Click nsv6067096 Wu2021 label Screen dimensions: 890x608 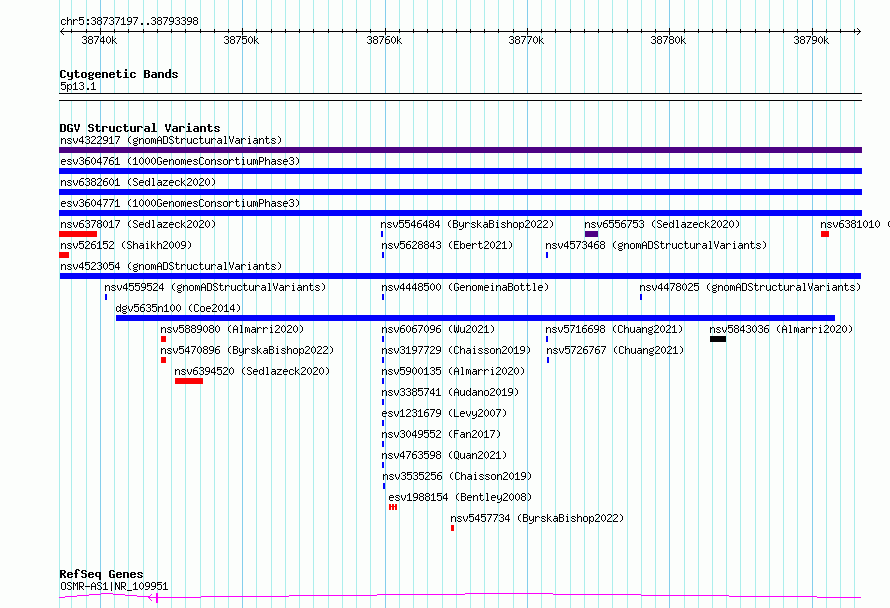click(x=438, y=329)
